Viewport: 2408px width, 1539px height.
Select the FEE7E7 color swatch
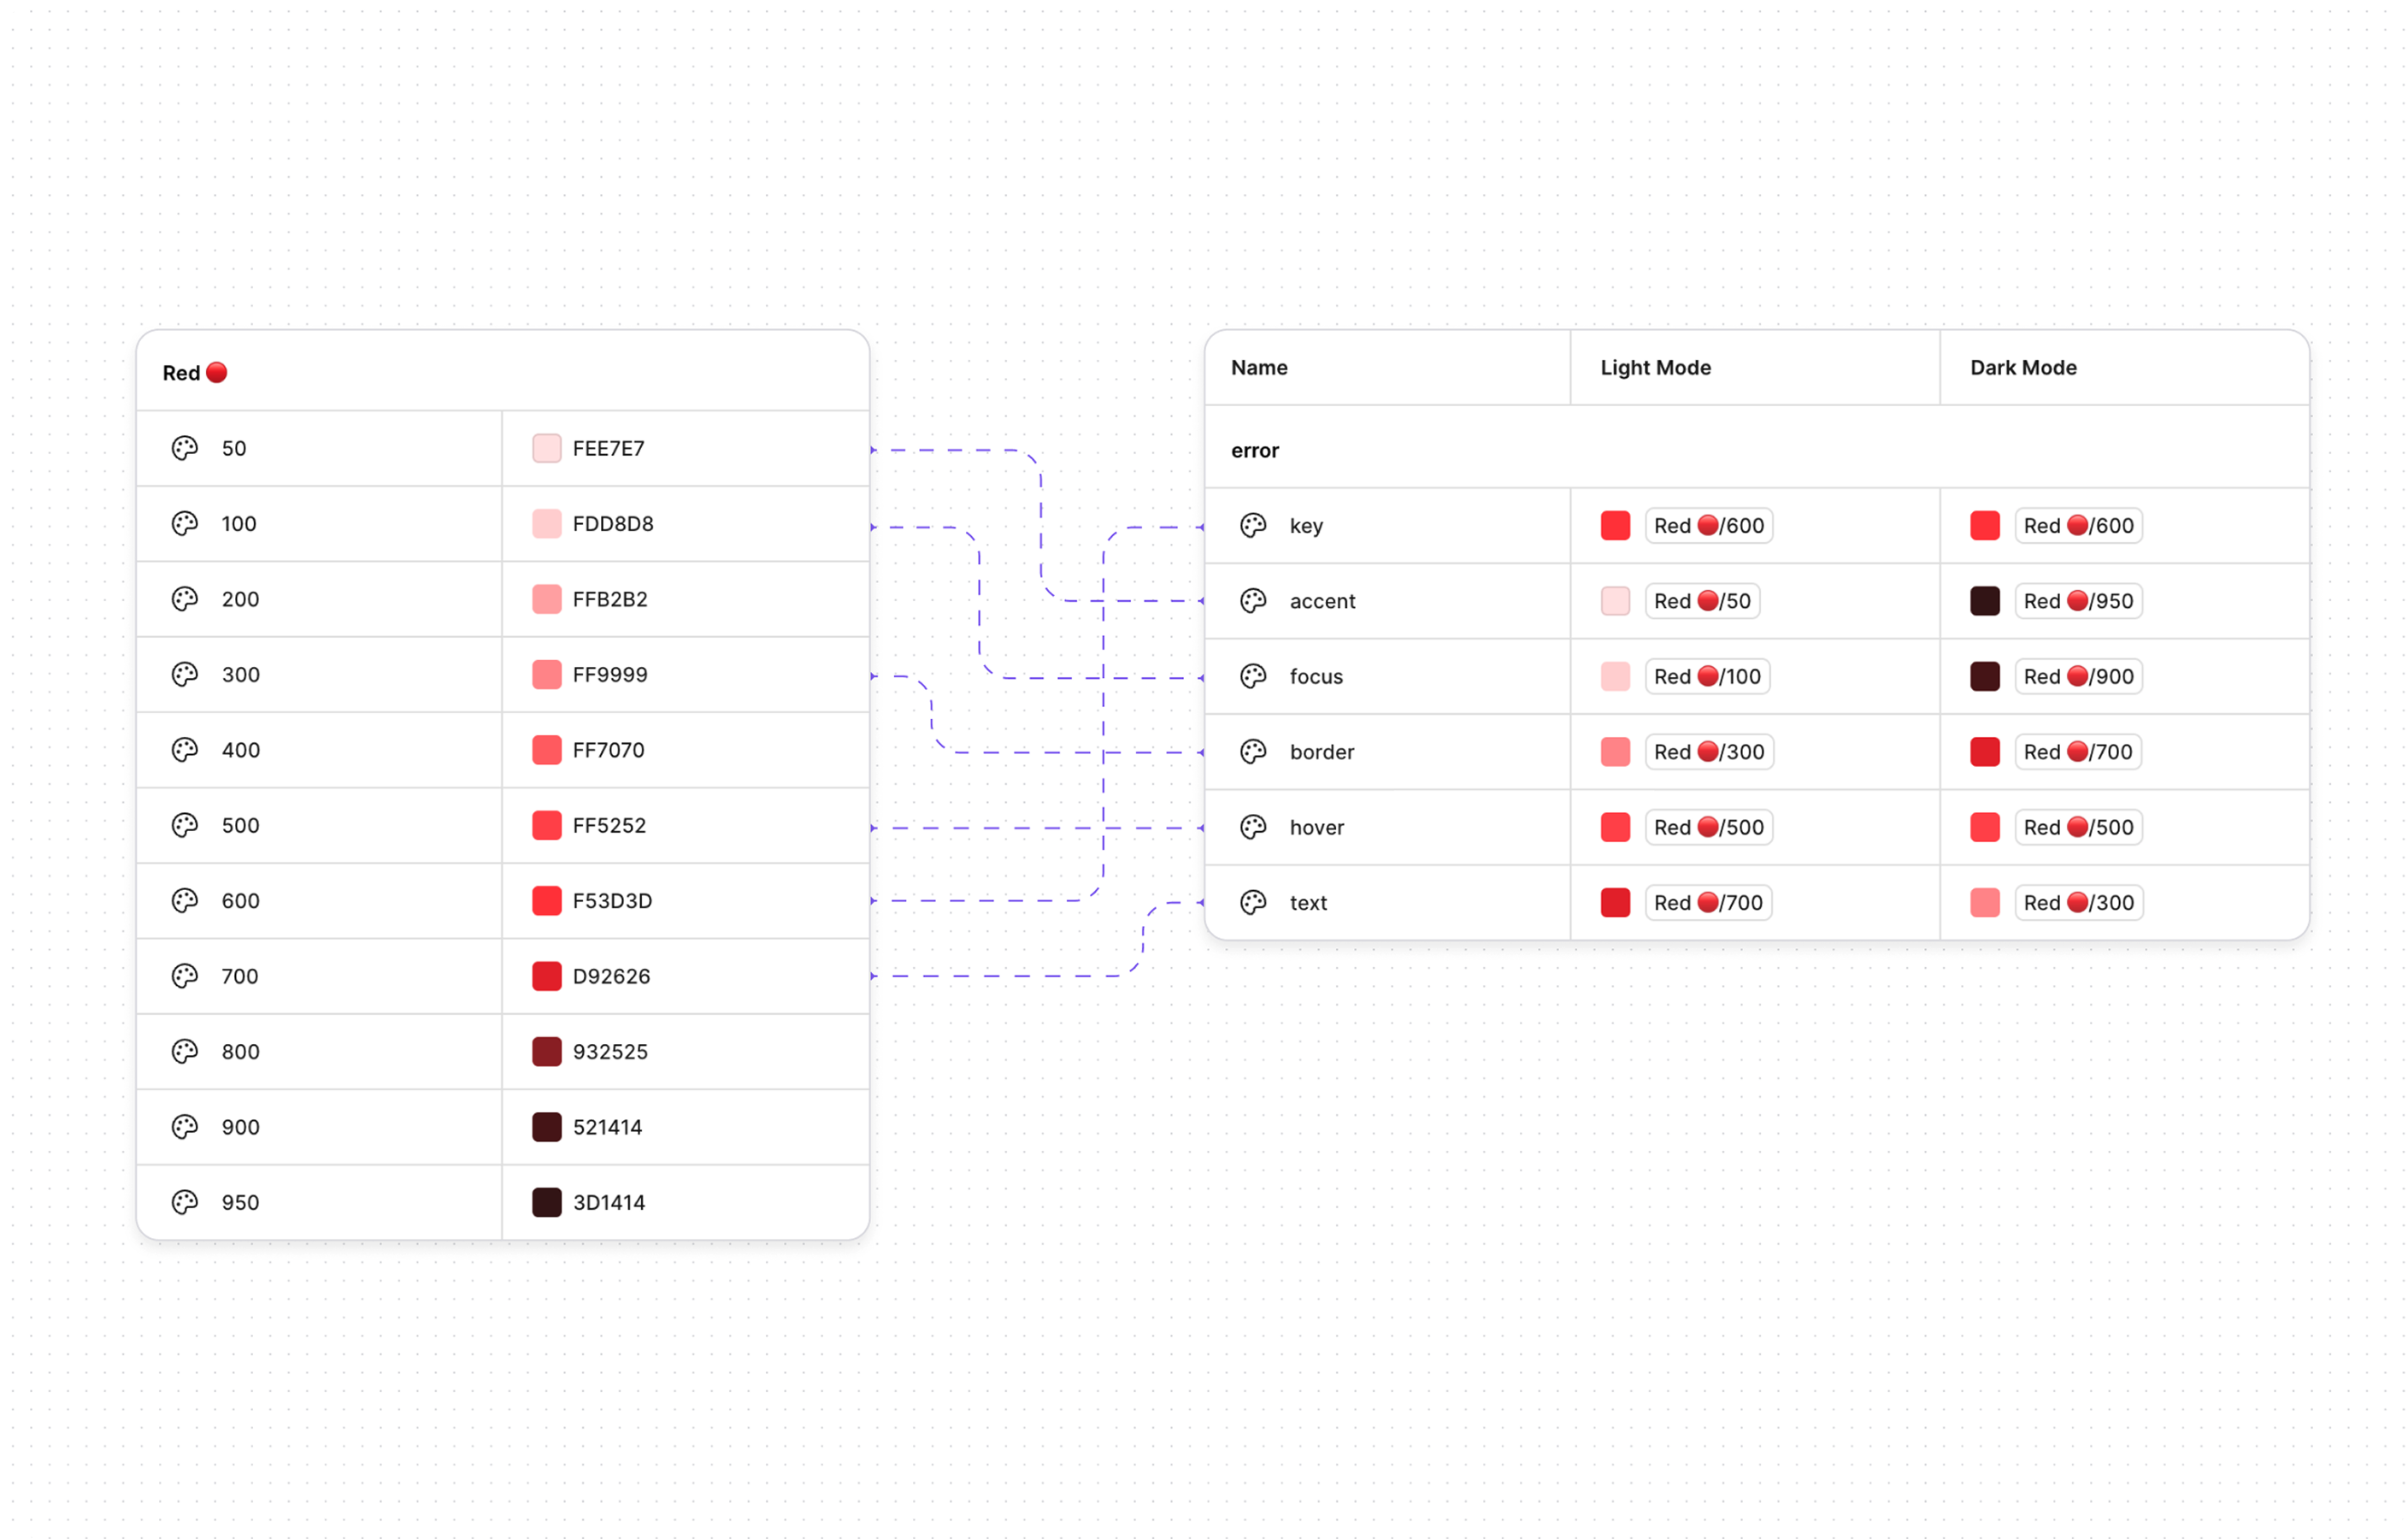click(x=547, y=448)
